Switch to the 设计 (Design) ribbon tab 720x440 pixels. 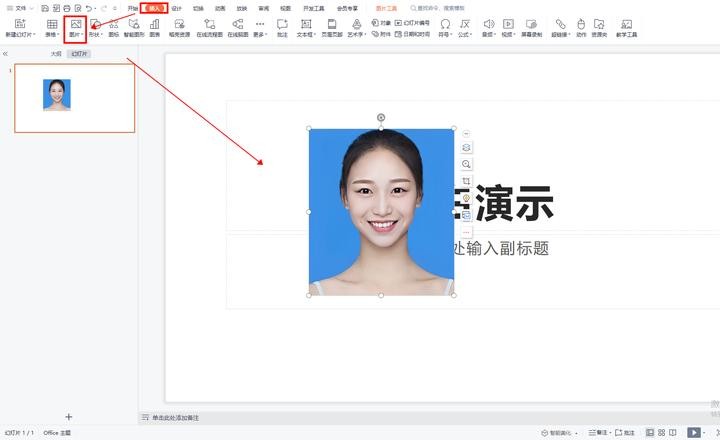pyautogui.click(x=176, y=7)
